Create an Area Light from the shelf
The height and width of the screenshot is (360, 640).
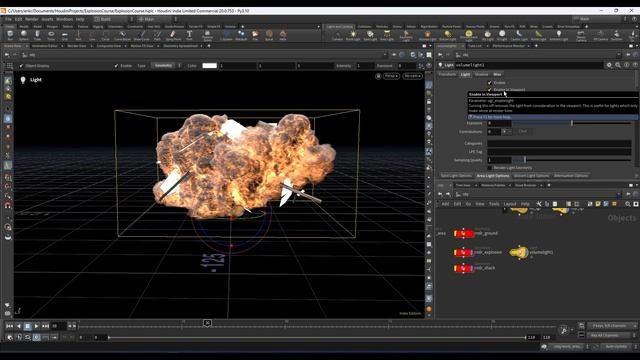387,36
